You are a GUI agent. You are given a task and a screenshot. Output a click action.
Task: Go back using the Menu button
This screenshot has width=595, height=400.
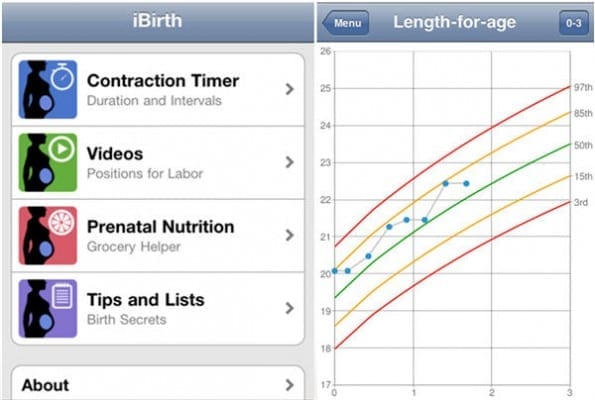click(346, 23)
